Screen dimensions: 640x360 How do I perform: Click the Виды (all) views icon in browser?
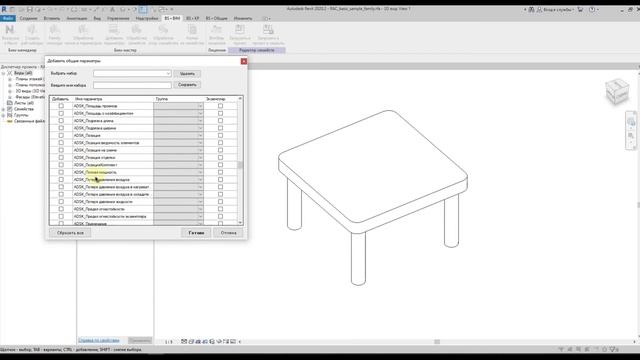[10, 73]
